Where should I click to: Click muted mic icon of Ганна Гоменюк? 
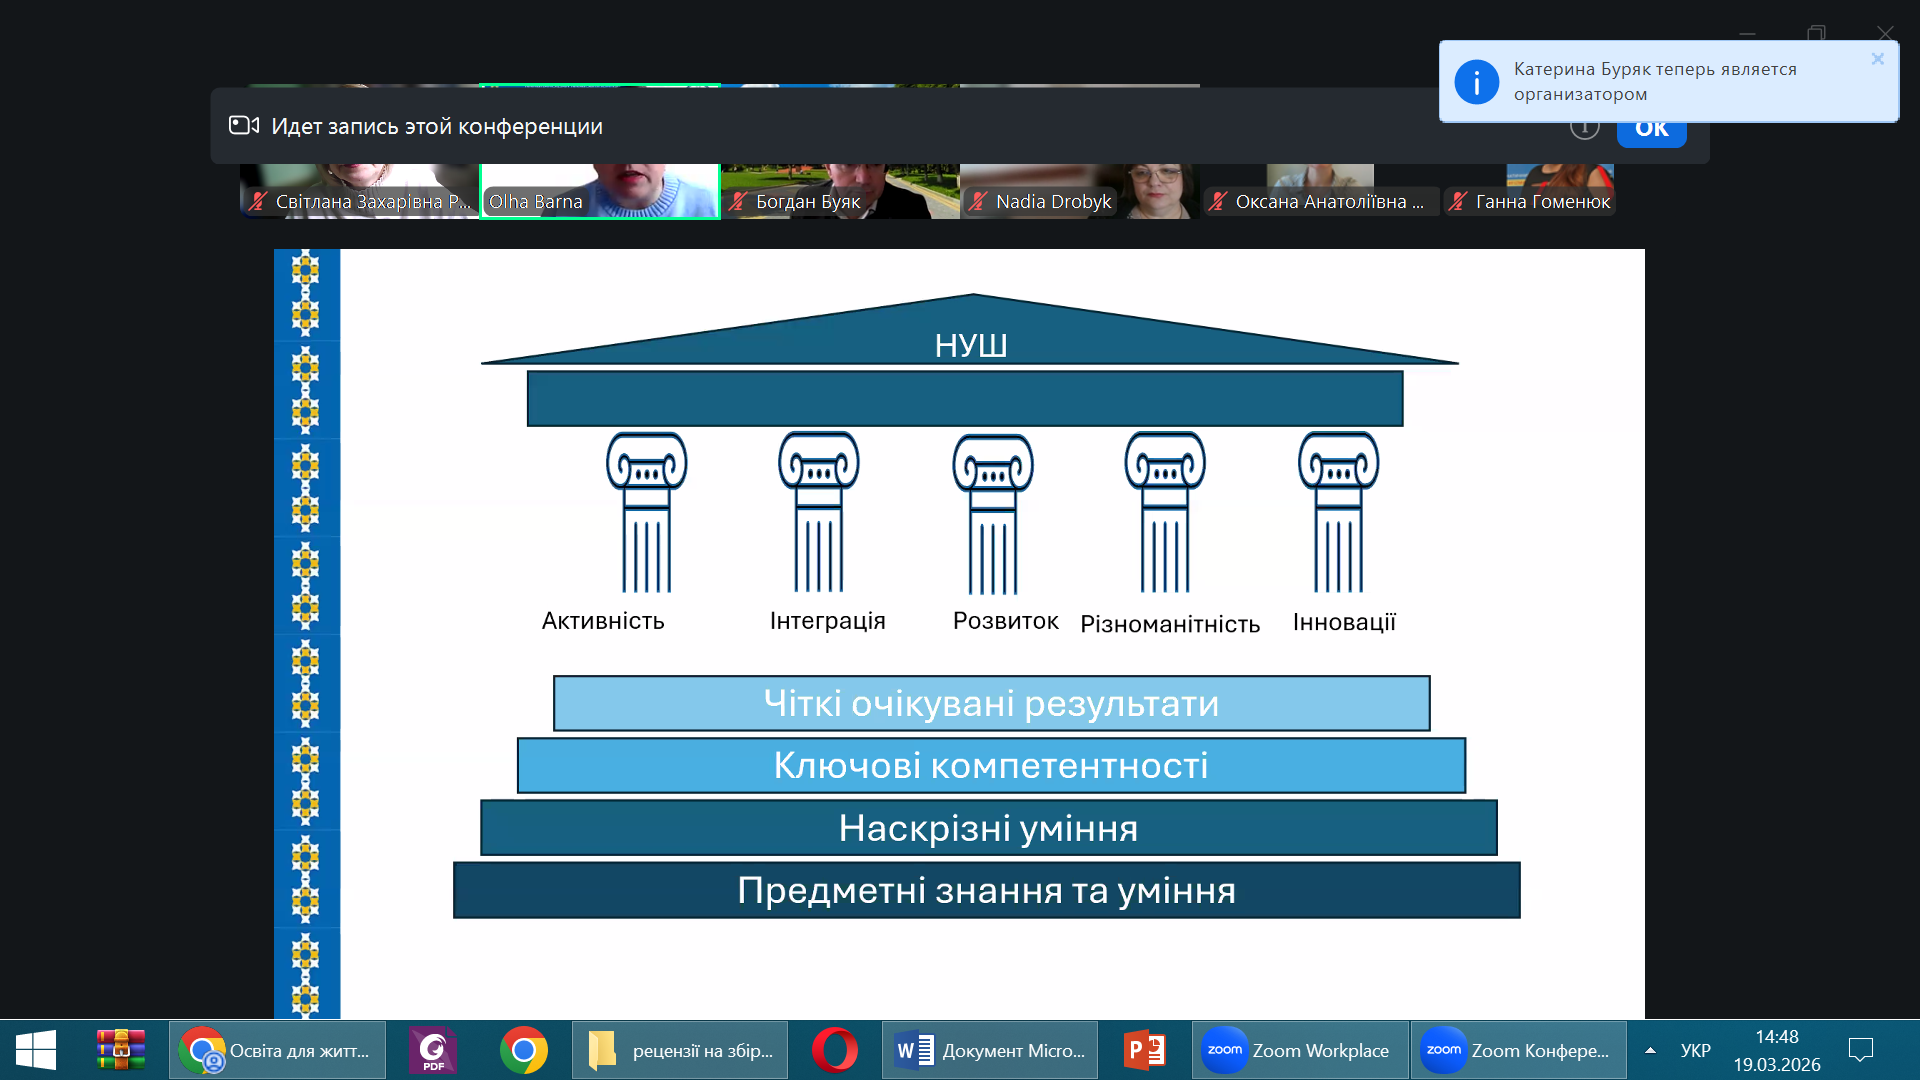click(x=1458, y=201)
